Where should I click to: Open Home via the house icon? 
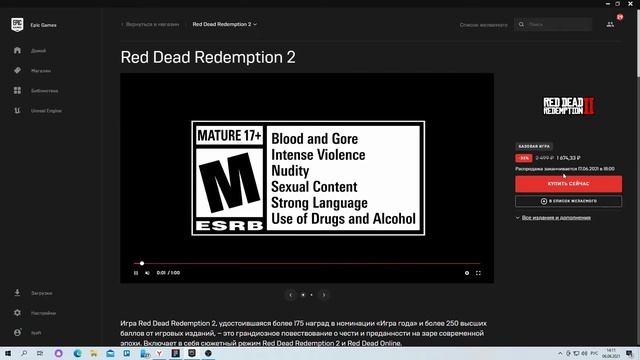pos(17,50)
